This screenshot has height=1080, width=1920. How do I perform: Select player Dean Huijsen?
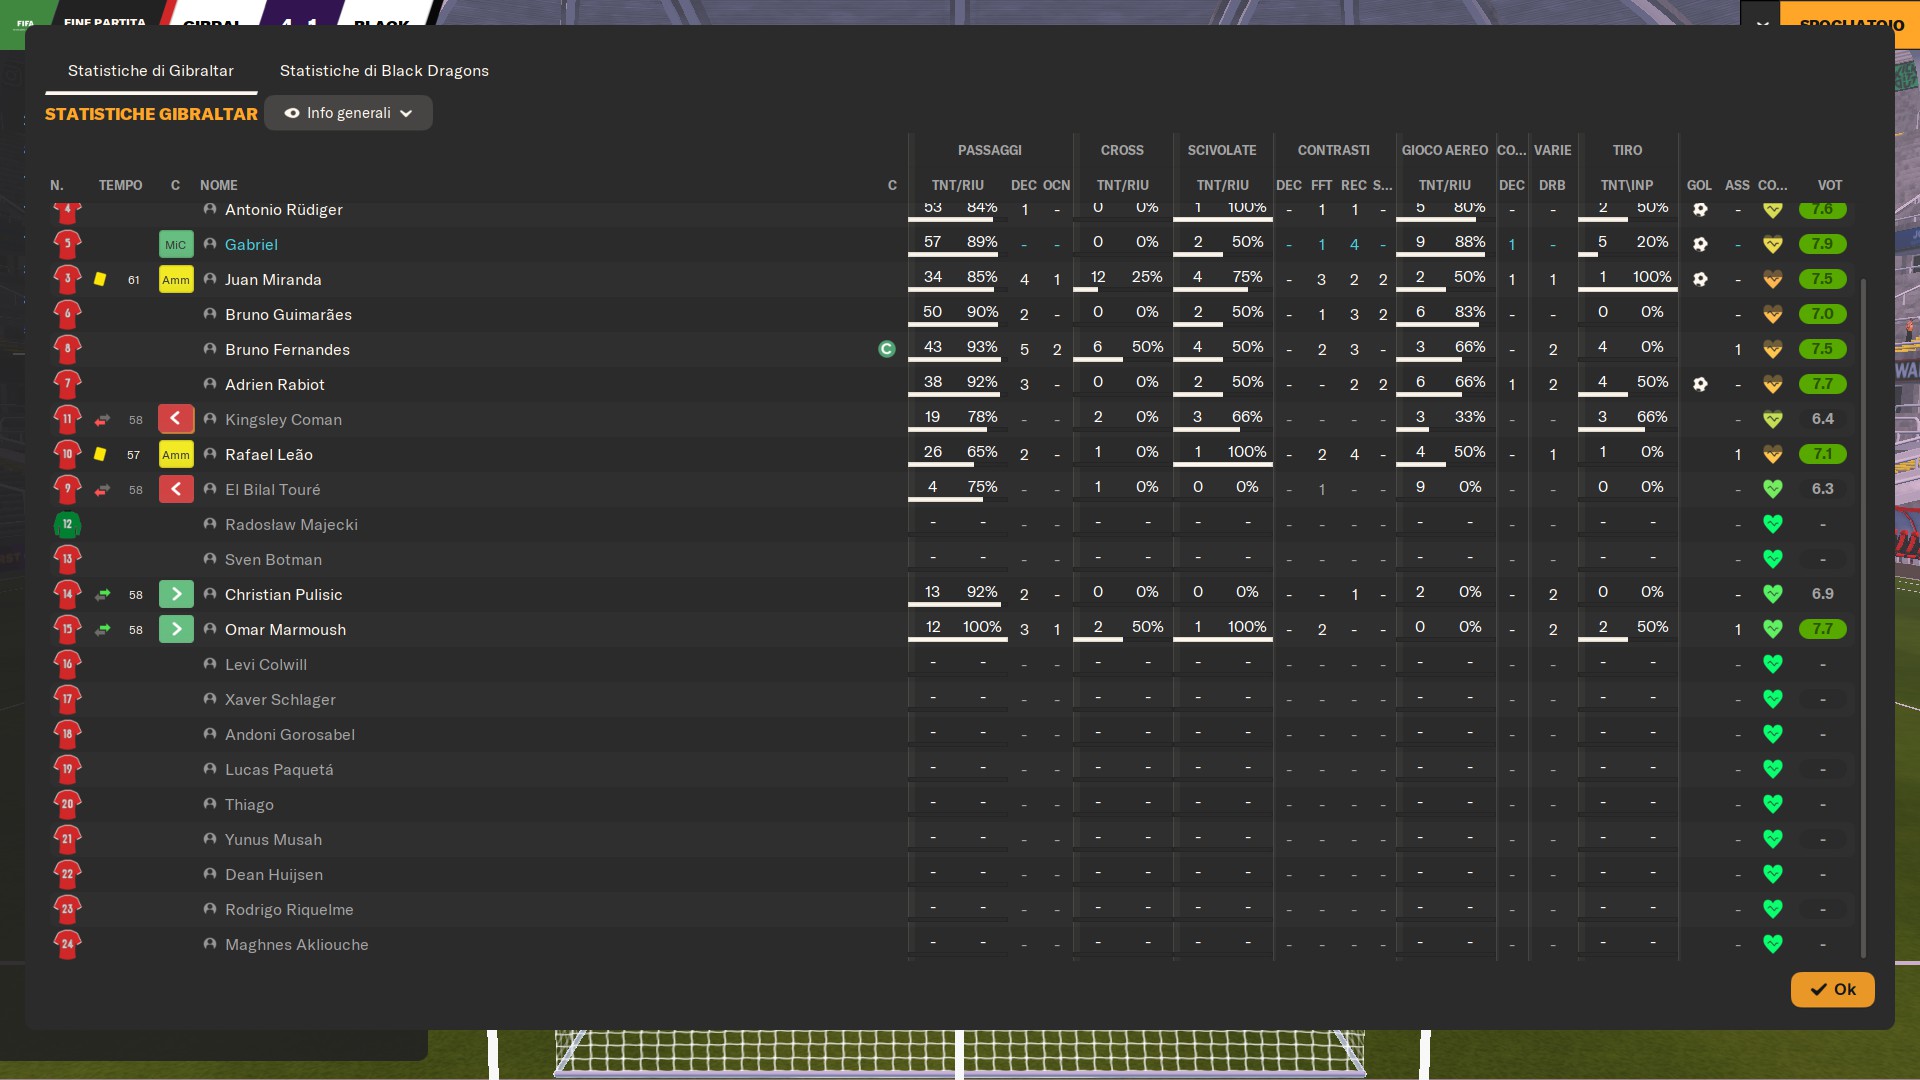pyautogui.click(x=274, y=874)
